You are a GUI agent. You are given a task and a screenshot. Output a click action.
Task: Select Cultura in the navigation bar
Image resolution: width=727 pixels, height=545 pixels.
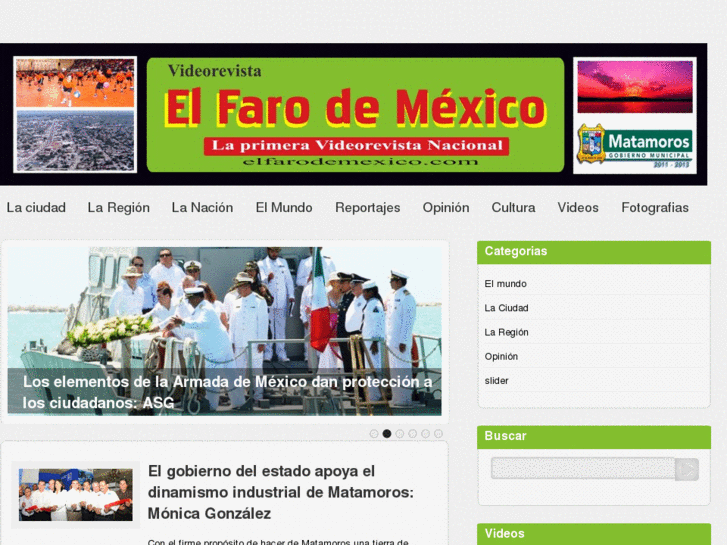pos(513,208)
